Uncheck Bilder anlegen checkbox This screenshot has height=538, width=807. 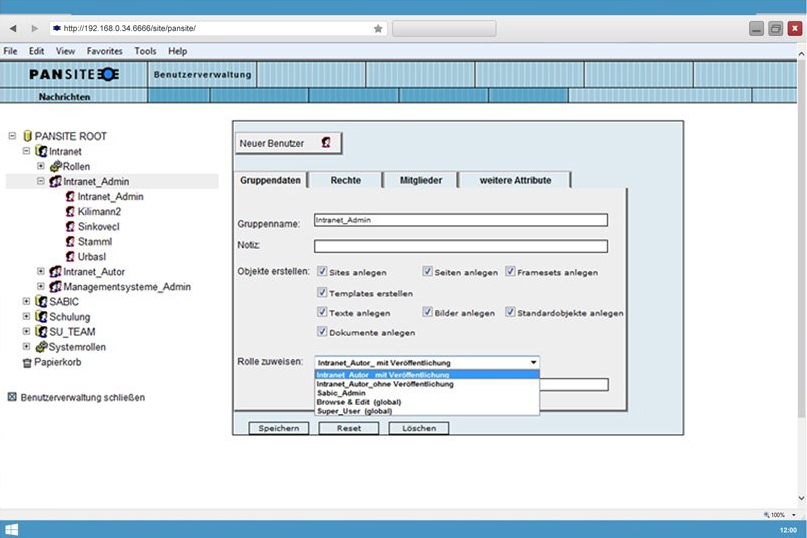click(427, 312)
